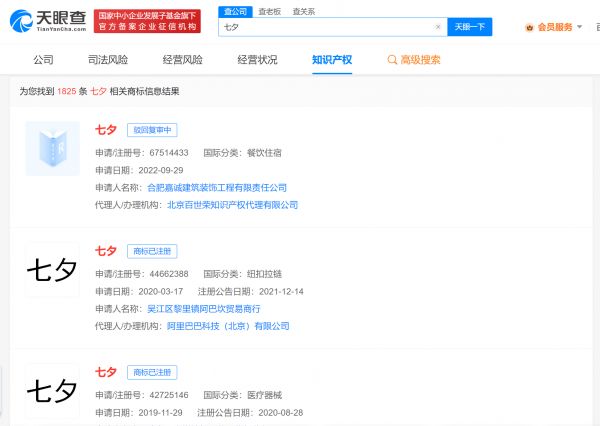Open the 经营风险 tab

pyautogui.click(x=183, y=60)
